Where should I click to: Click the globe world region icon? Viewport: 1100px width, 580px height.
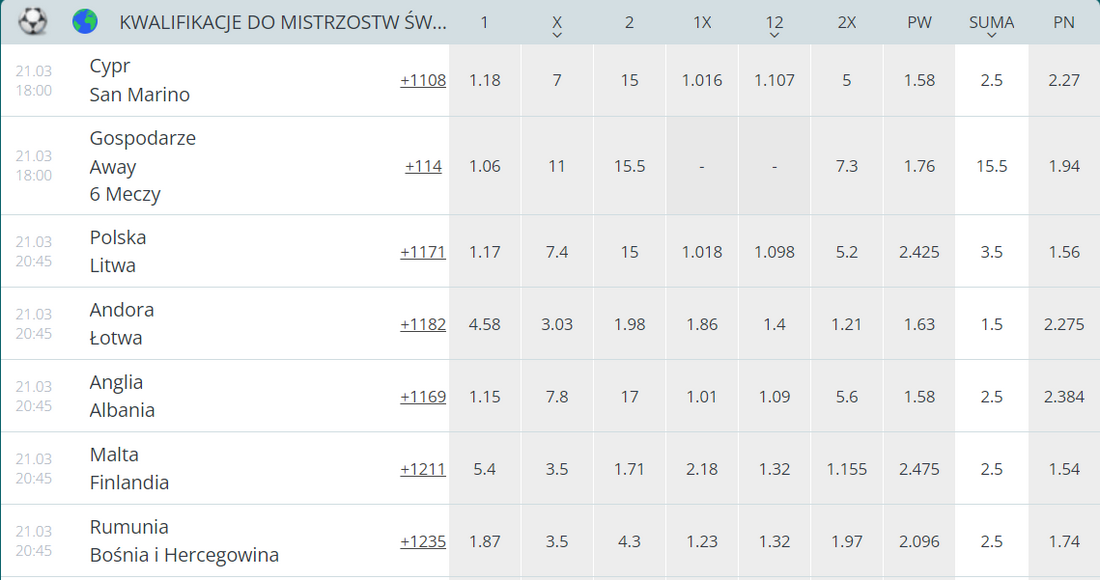tap(85, 22)
